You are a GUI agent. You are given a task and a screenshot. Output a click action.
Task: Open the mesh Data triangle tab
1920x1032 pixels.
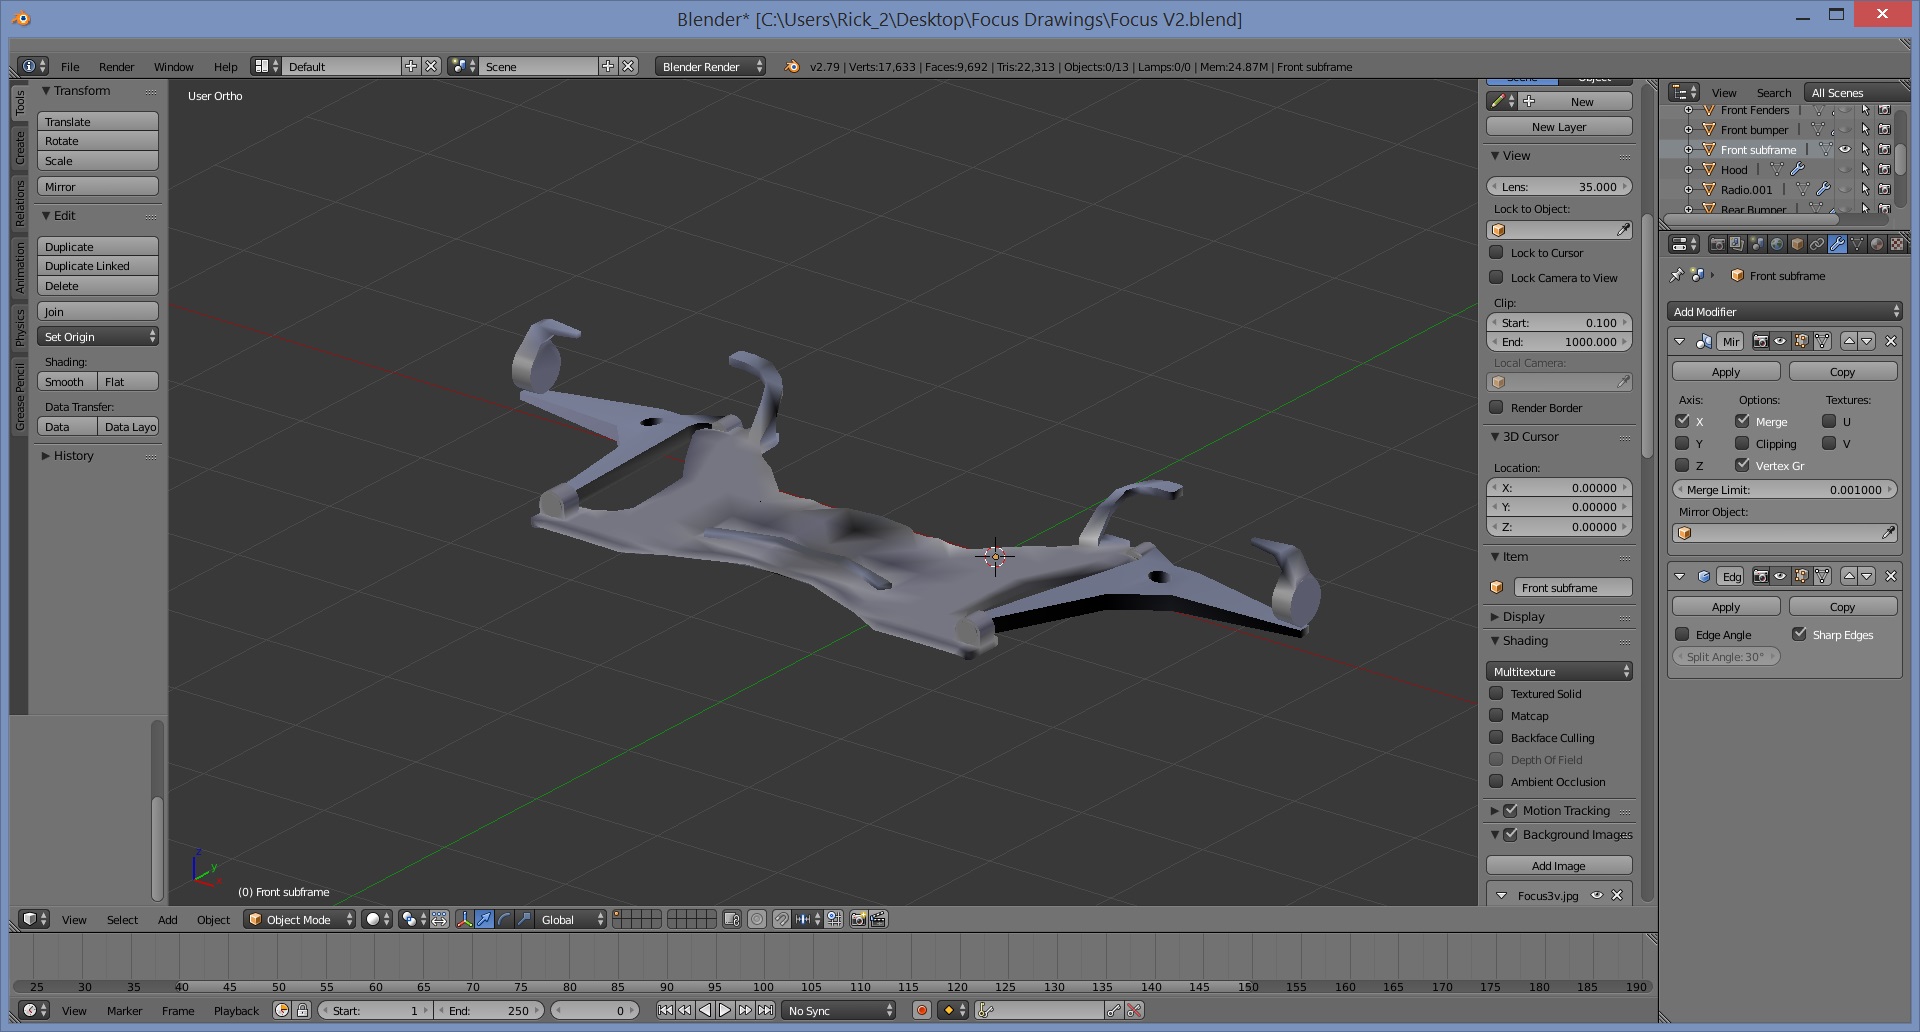[x=1857, y=244]
